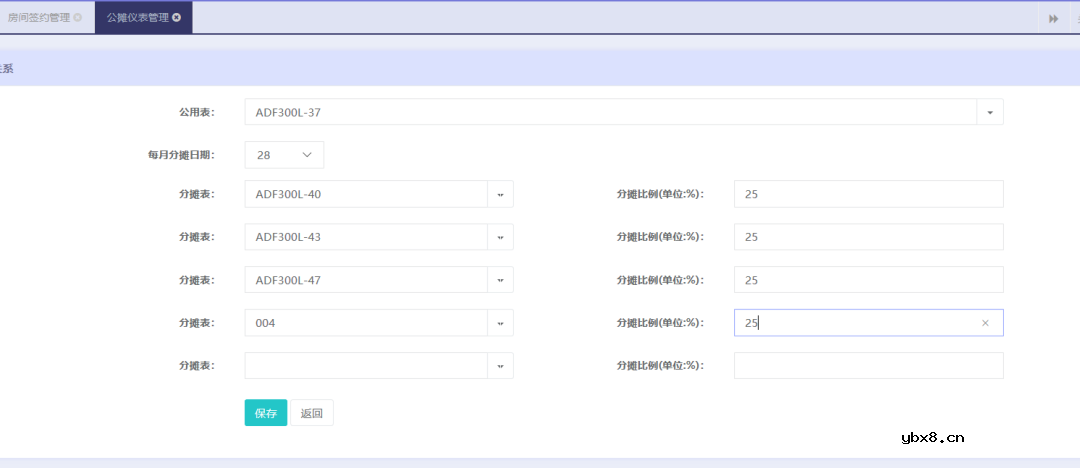The width and height of the screenshot is (1080, 468).
Task: Click the double-arrow tab scroll icon
Action: click(x=1053, y=19)
